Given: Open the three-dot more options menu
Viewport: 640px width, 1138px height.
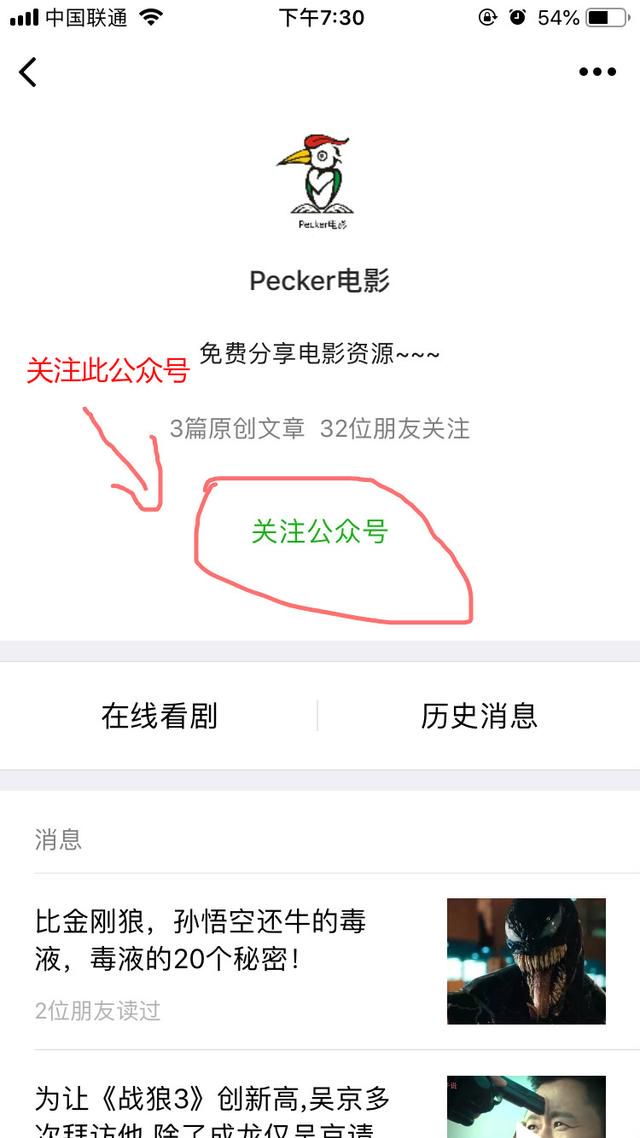Looking at the screenshot, I should coord(597,72).
